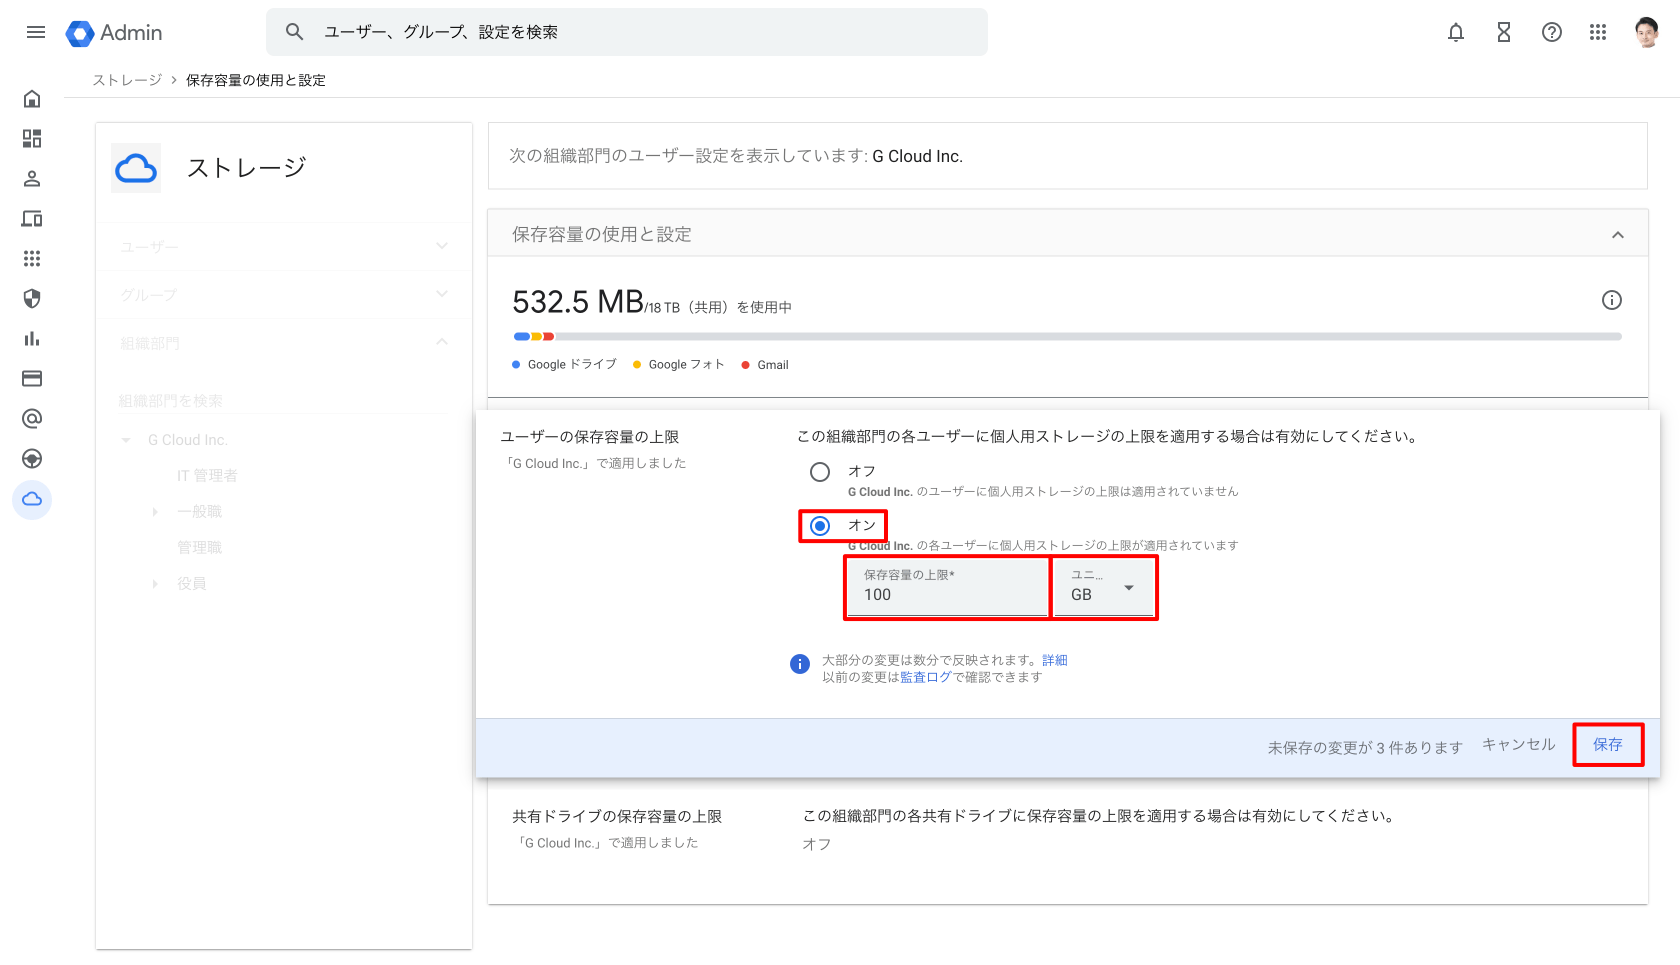This screenshot has height=965, width=1680.
Task: Open Reporting bar chart icon in sidebar
Action: coord(32,338)
